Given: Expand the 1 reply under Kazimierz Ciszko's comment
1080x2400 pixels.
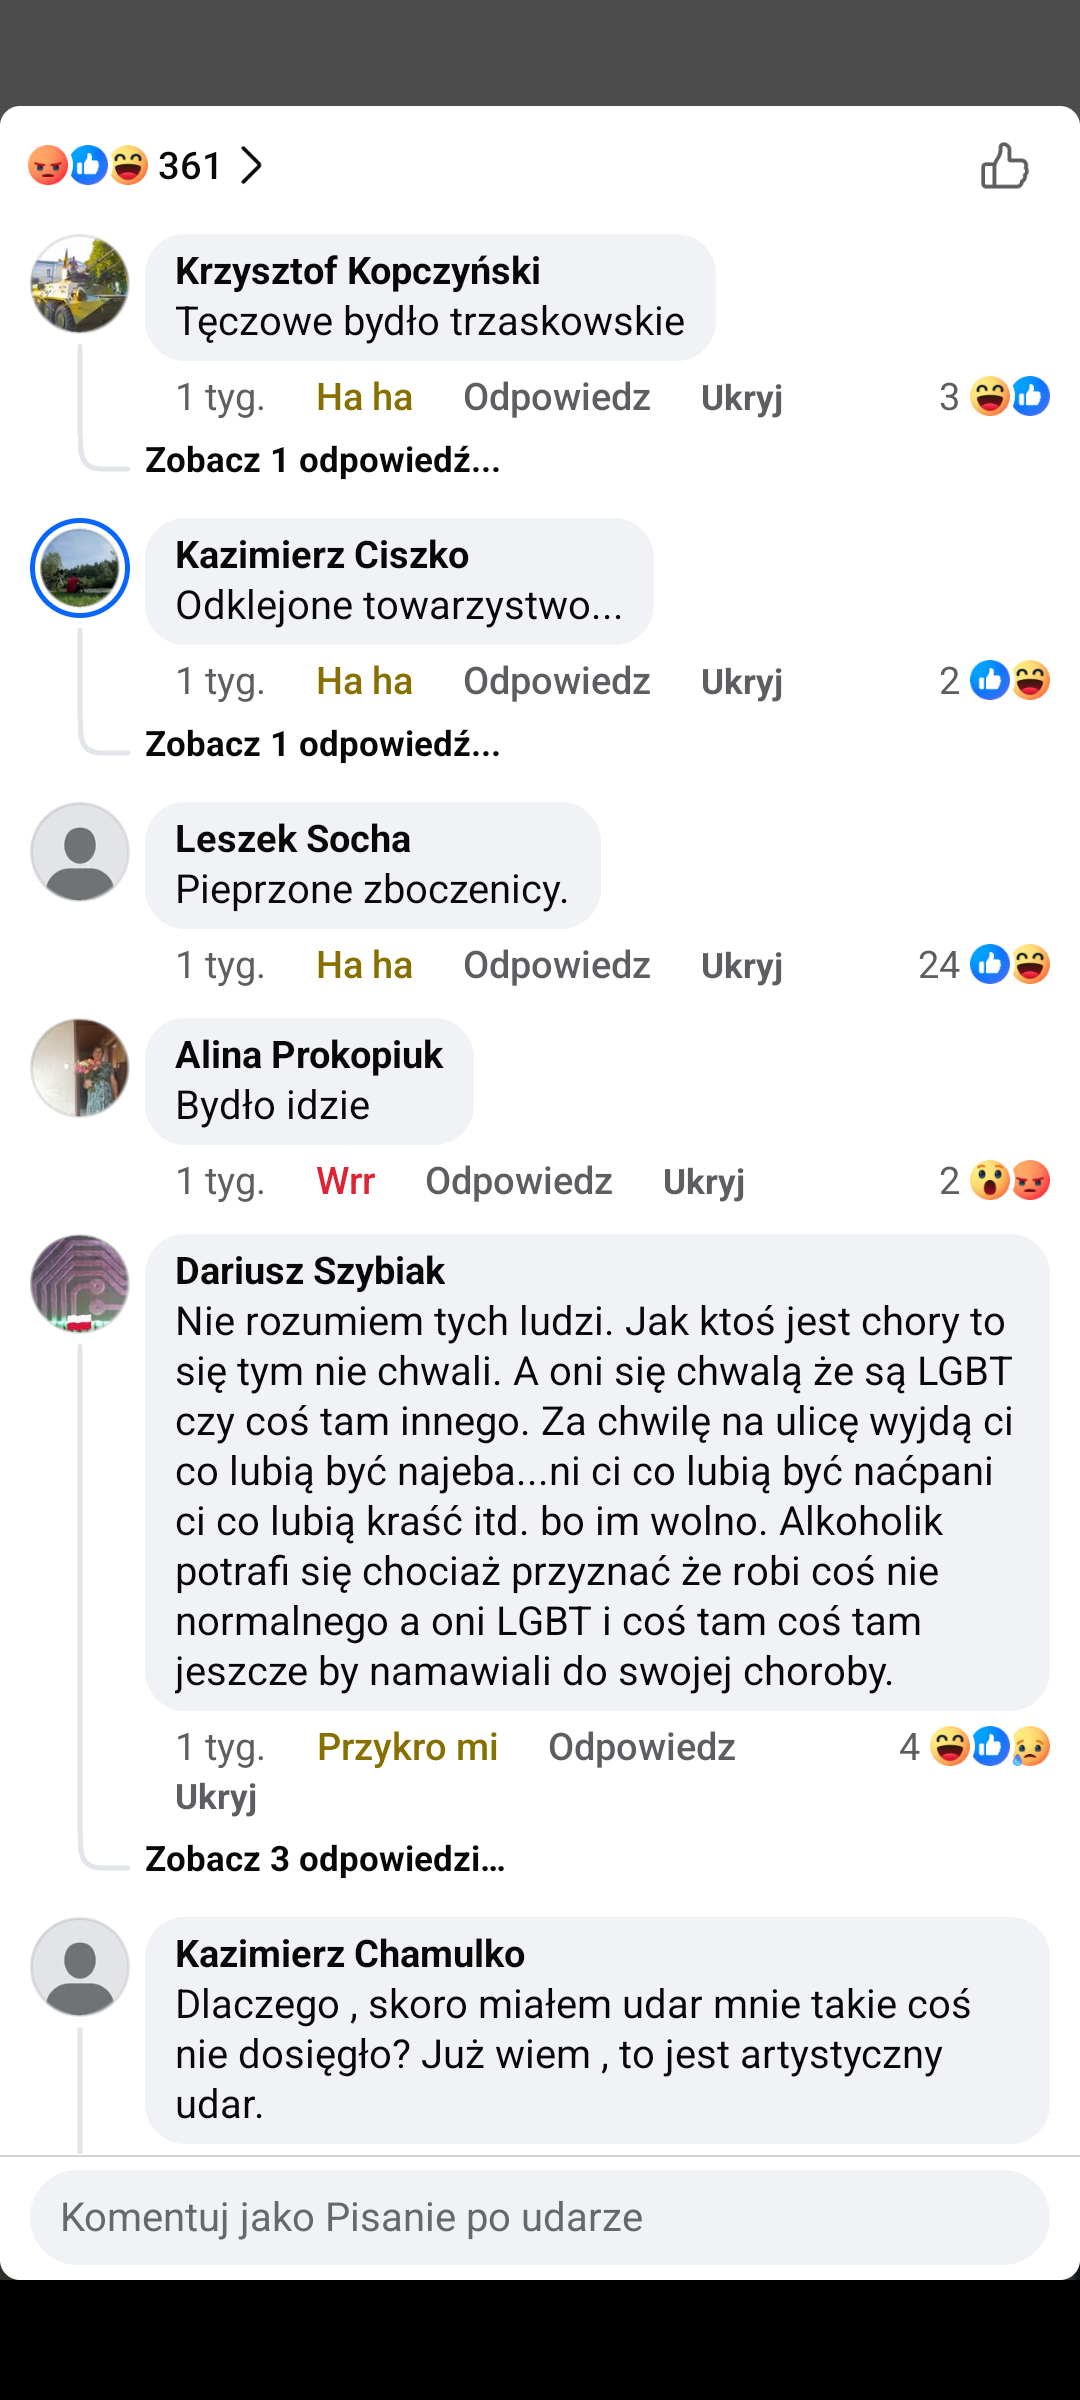Looking at the screenshot, I should [x=322, y=744].
